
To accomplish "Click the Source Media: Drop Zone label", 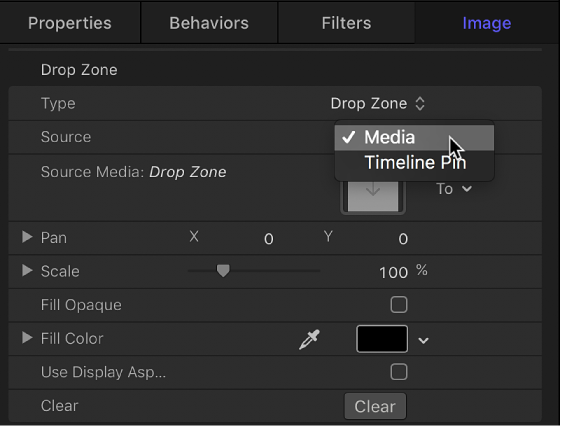I will click(134, 172).
